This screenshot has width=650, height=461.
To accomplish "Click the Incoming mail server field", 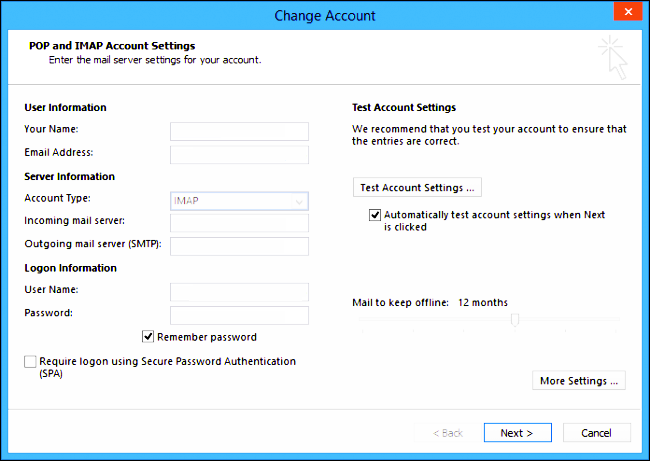I will pos(239,223).
